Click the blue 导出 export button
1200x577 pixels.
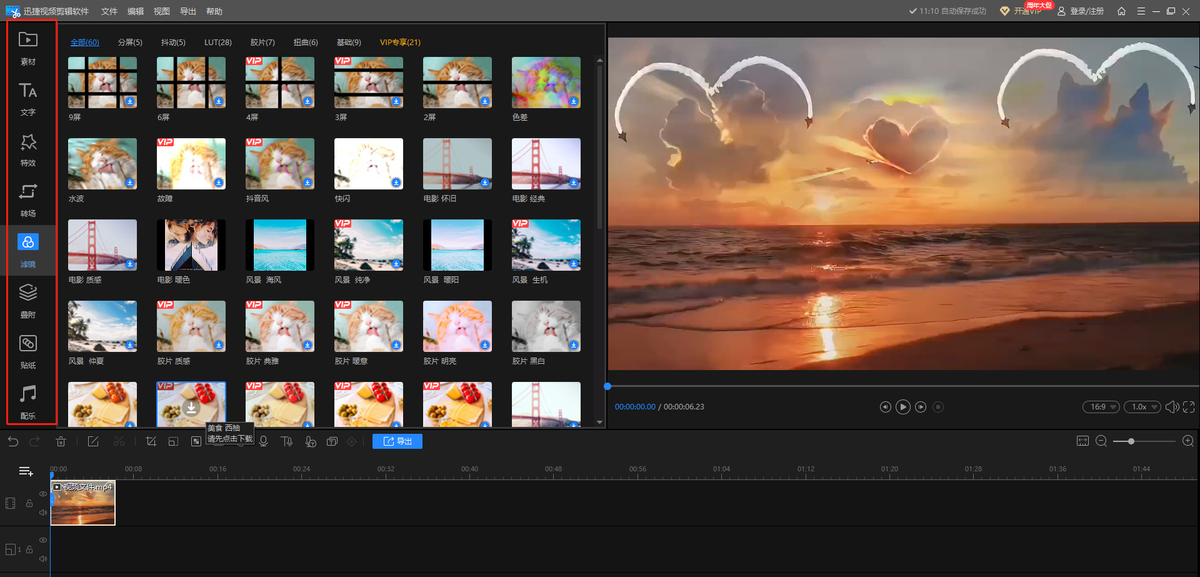(397, 441)
